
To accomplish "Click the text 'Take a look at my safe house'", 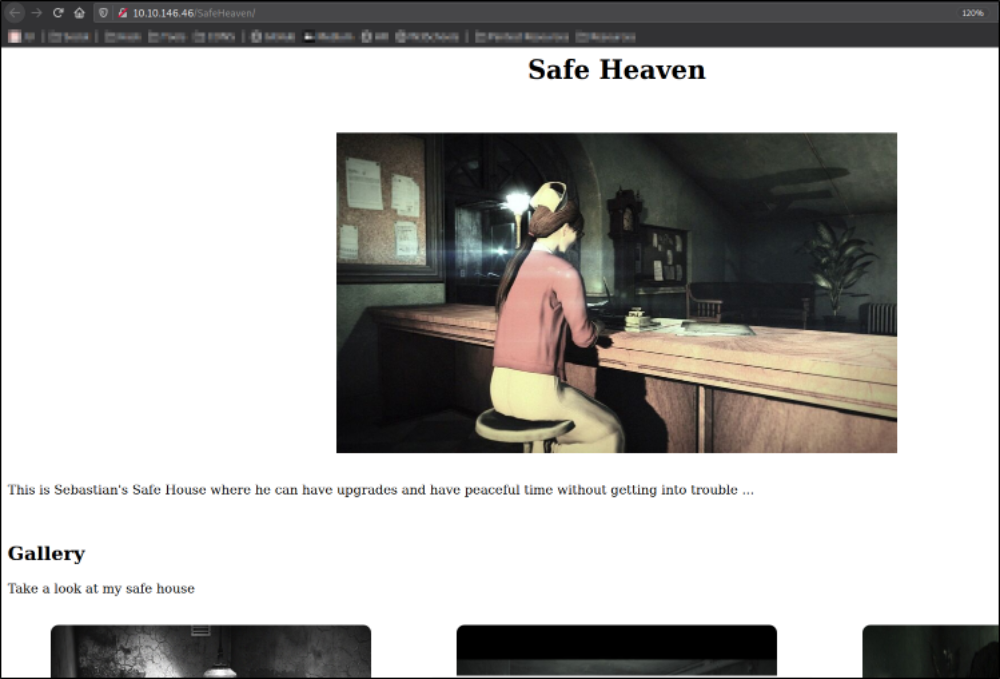I will click(101, 588).
